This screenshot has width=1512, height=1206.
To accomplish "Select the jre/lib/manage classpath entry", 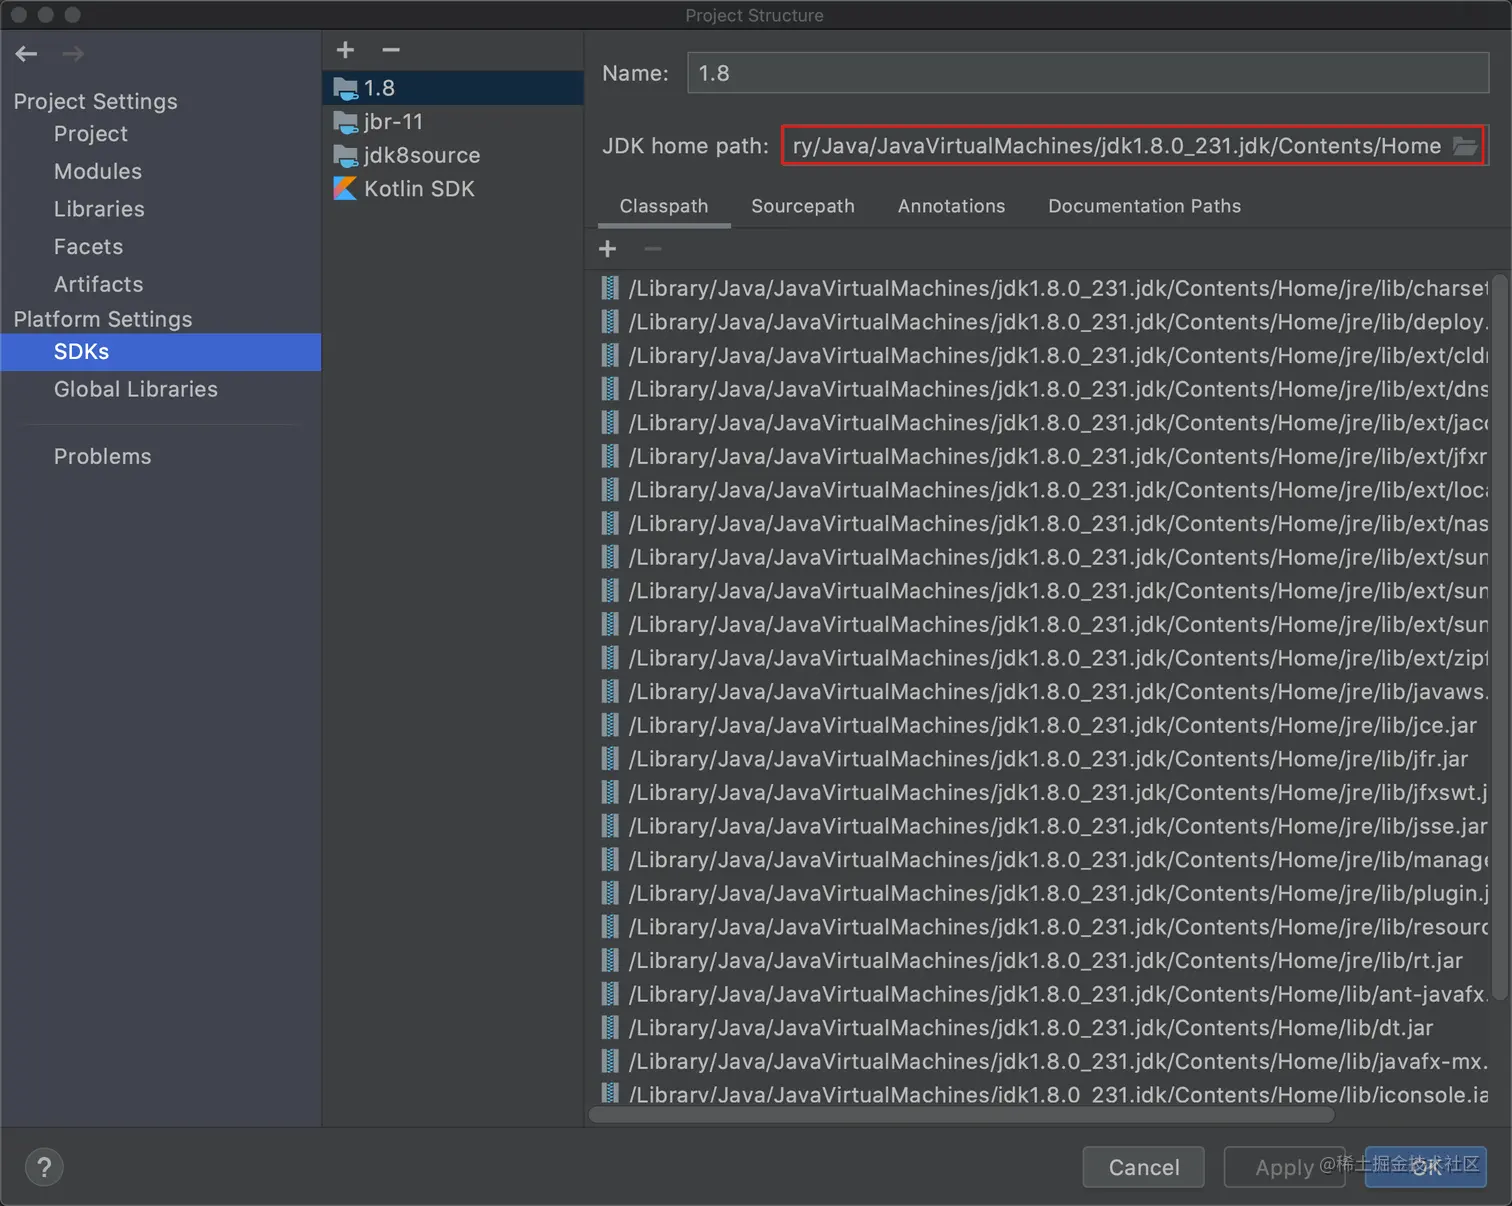I will [1040, 860].
